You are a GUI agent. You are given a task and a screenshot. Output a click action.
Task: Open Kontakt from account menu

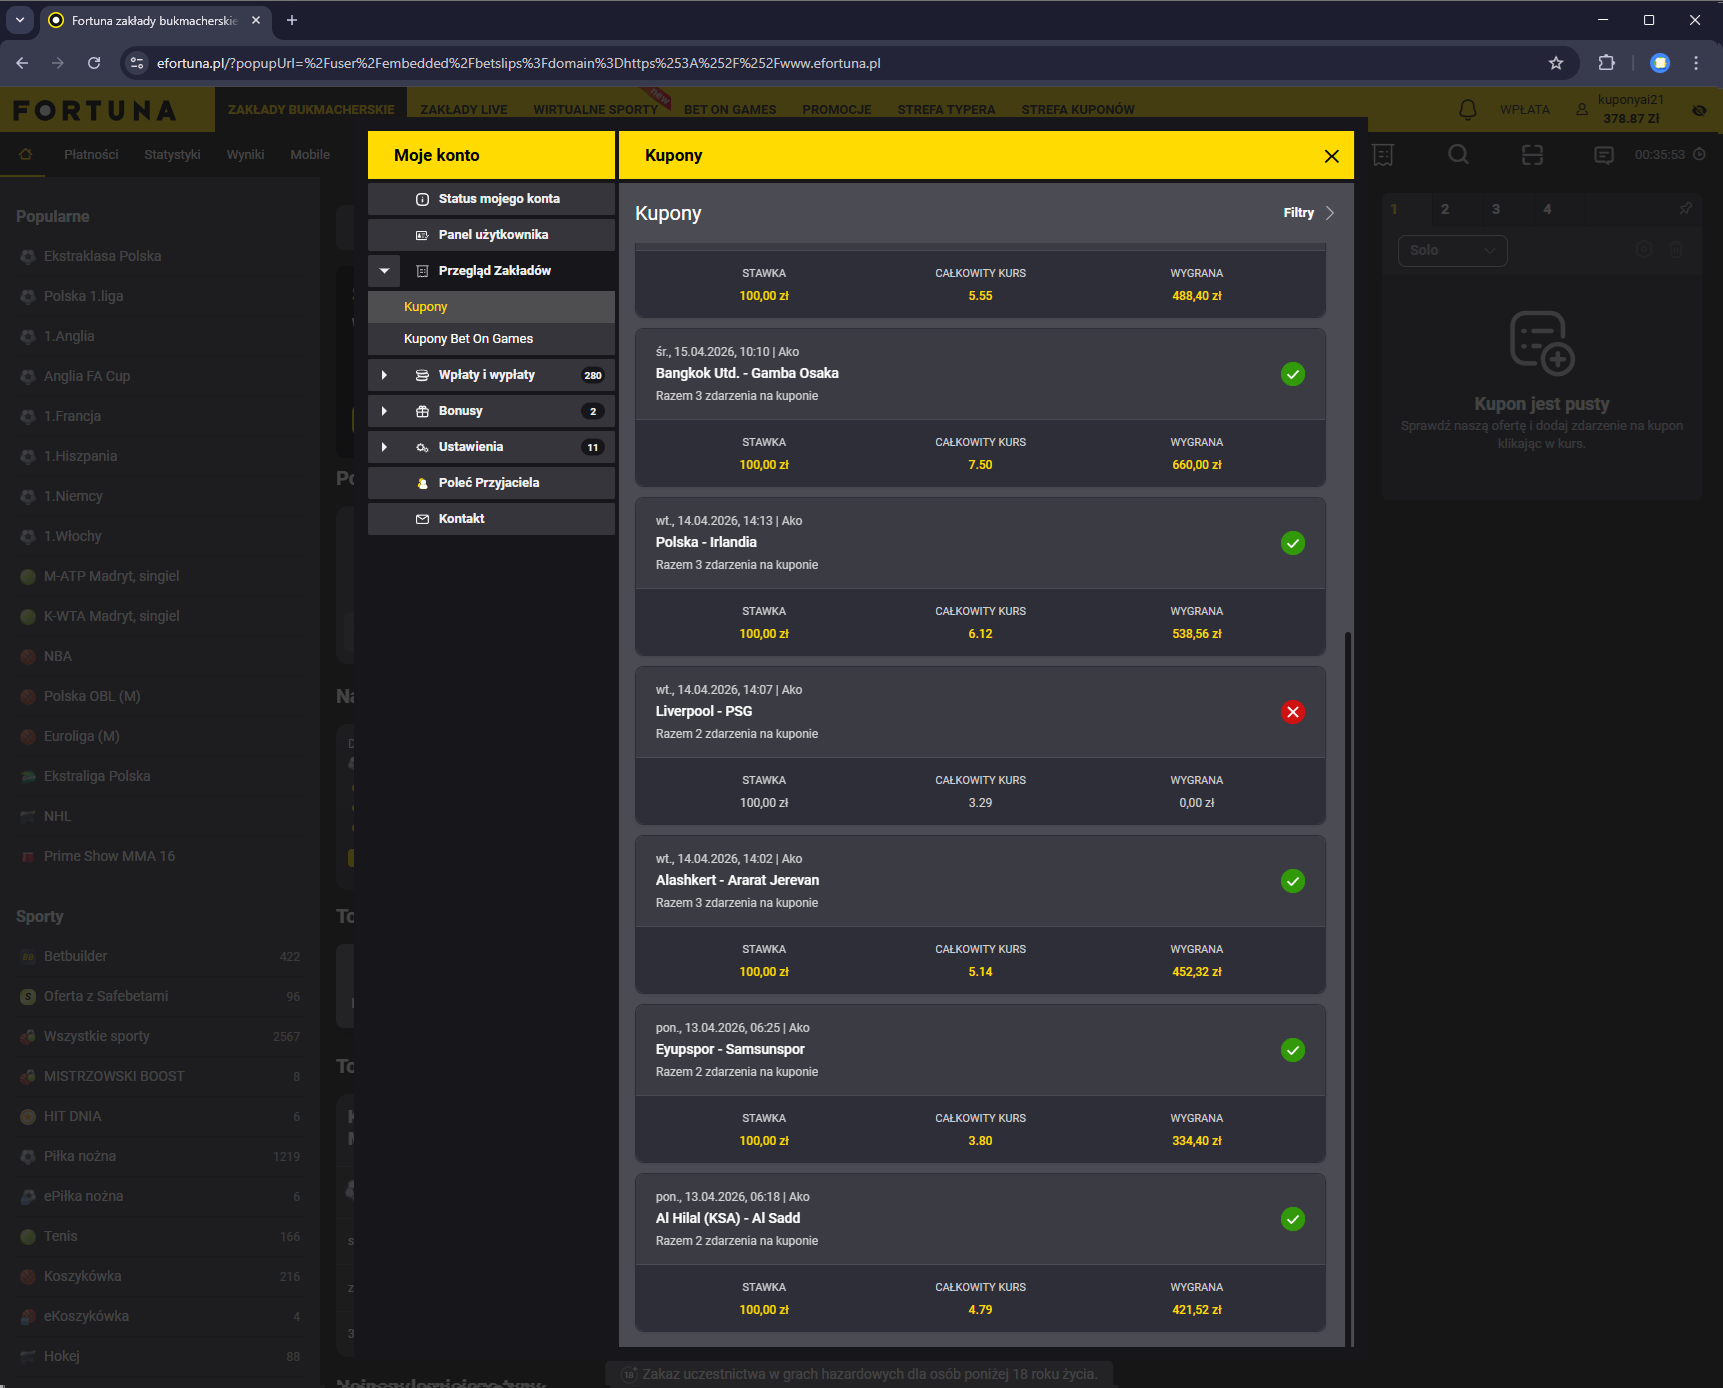pyautogui.click(x=491, y=519)
